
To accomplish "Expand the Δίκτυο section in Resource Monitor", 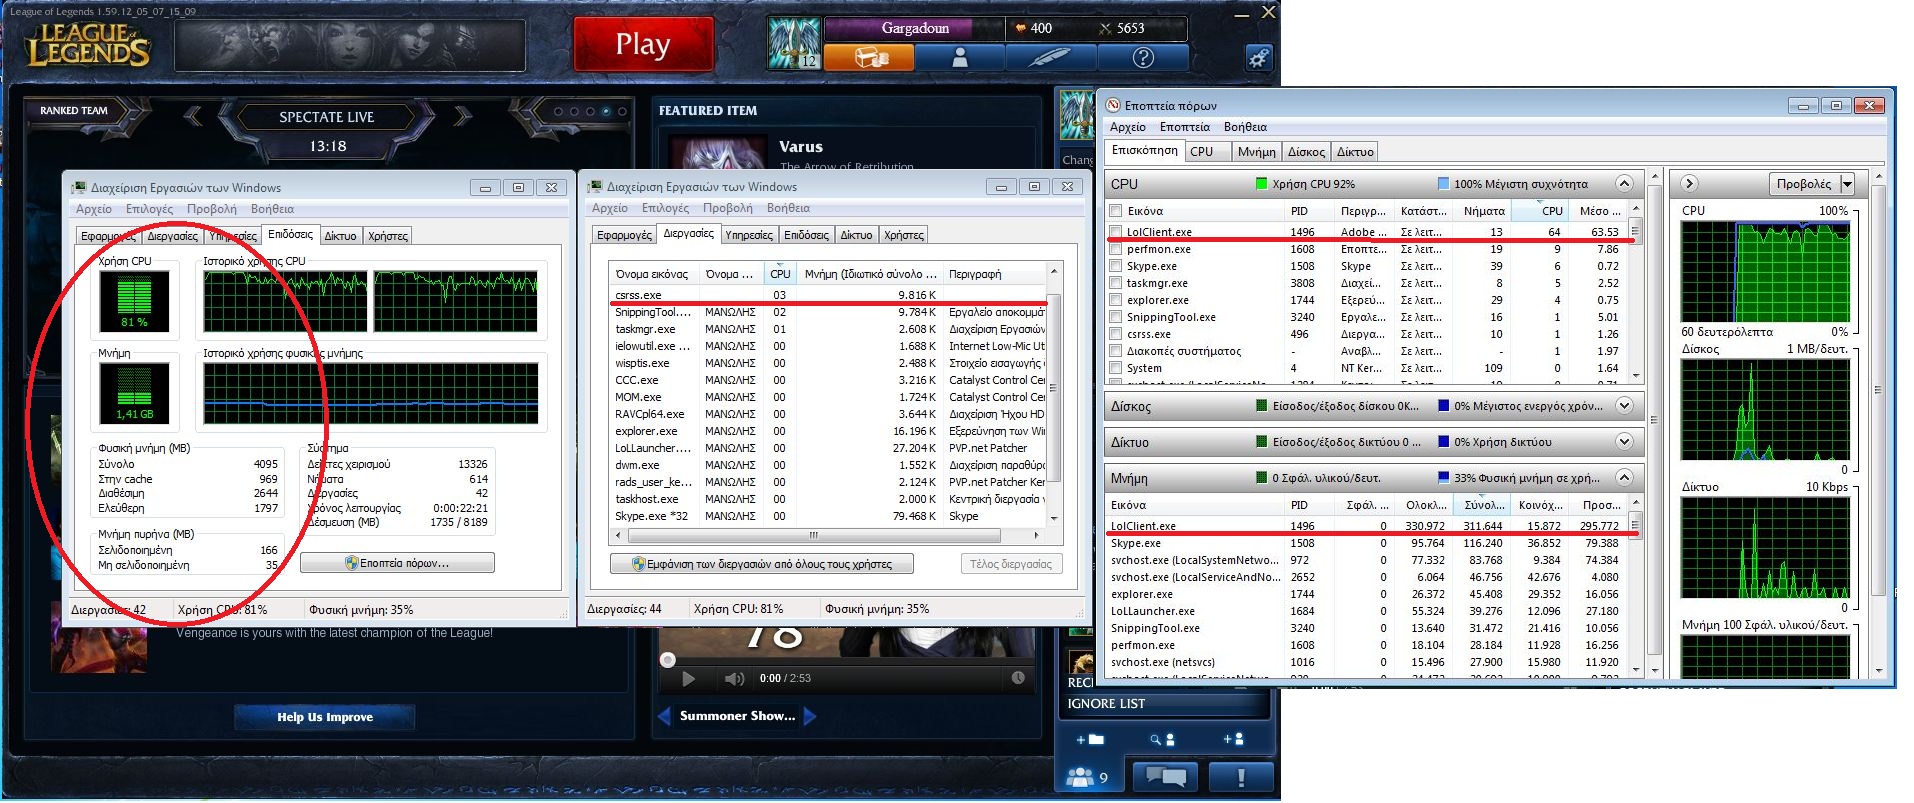I will [1624, 441].
